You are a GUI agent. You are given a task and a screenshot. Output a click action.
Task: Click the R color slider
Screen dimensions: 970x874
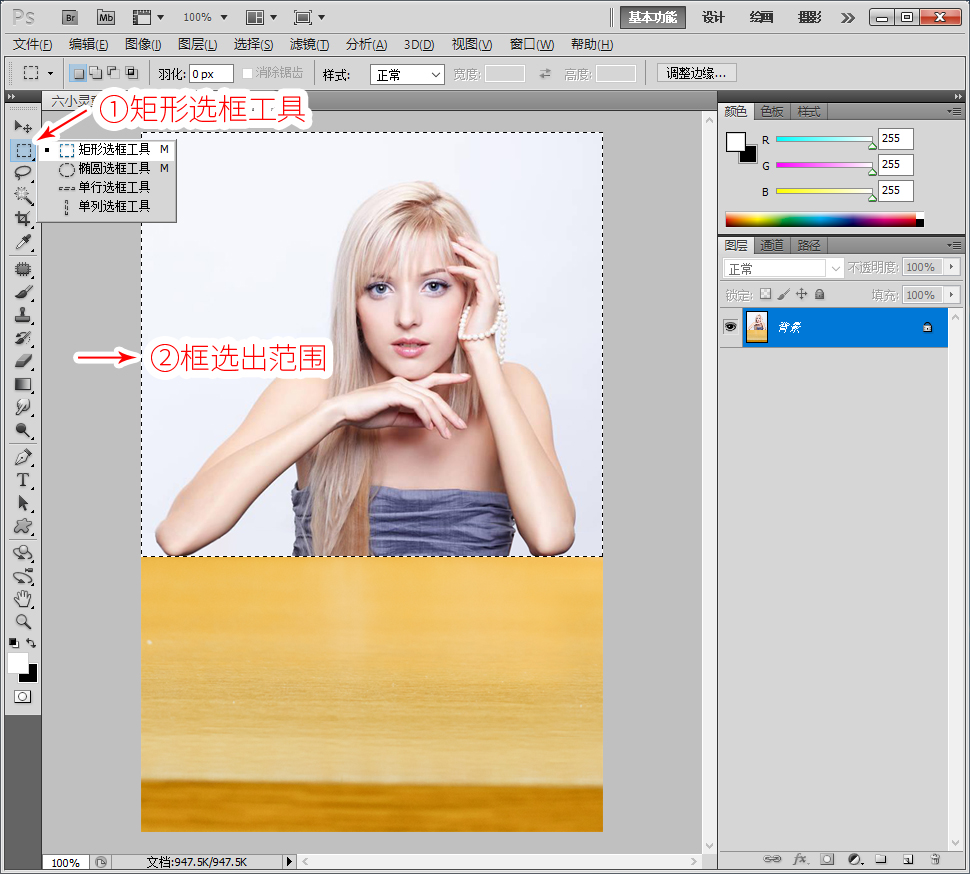825,139
